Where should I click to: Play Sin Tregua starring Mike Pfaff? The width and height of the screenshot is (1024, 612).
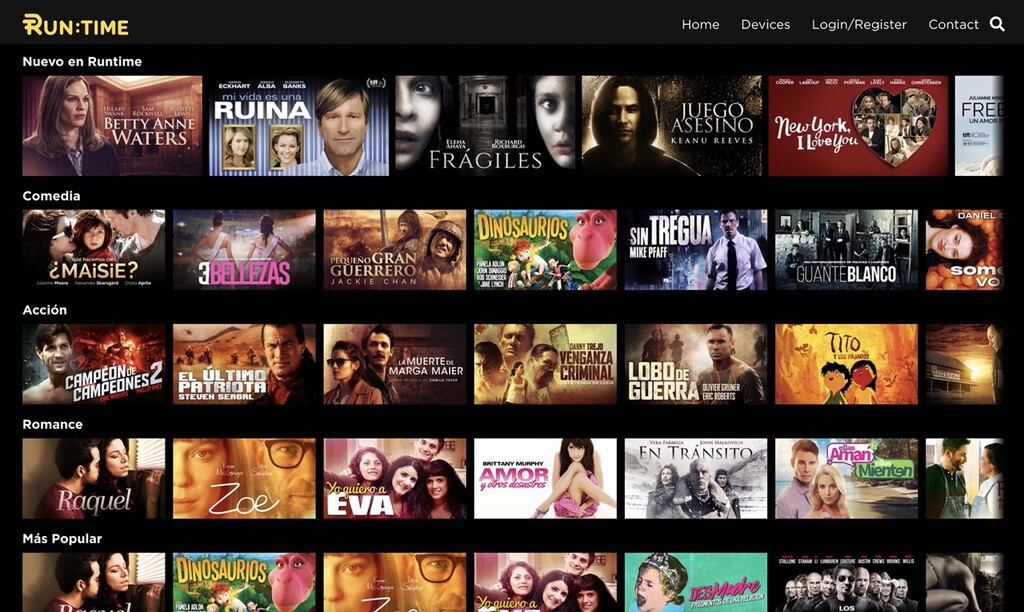click(x=695, y=248)
